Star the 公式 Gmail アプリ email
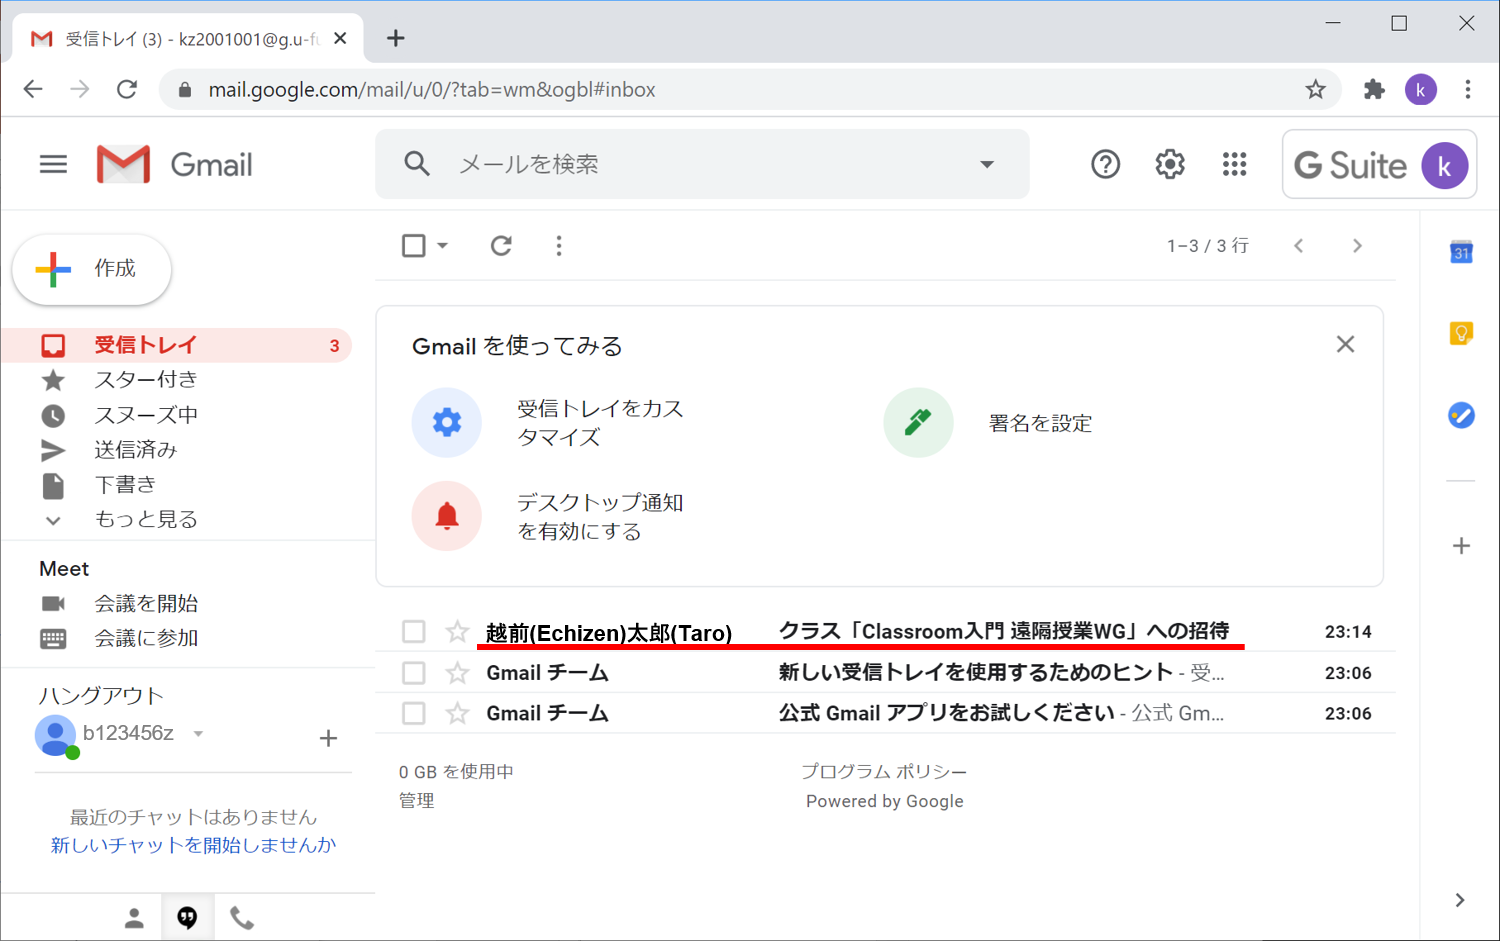This screenshot has height=941, width=1500. point(457,713)
